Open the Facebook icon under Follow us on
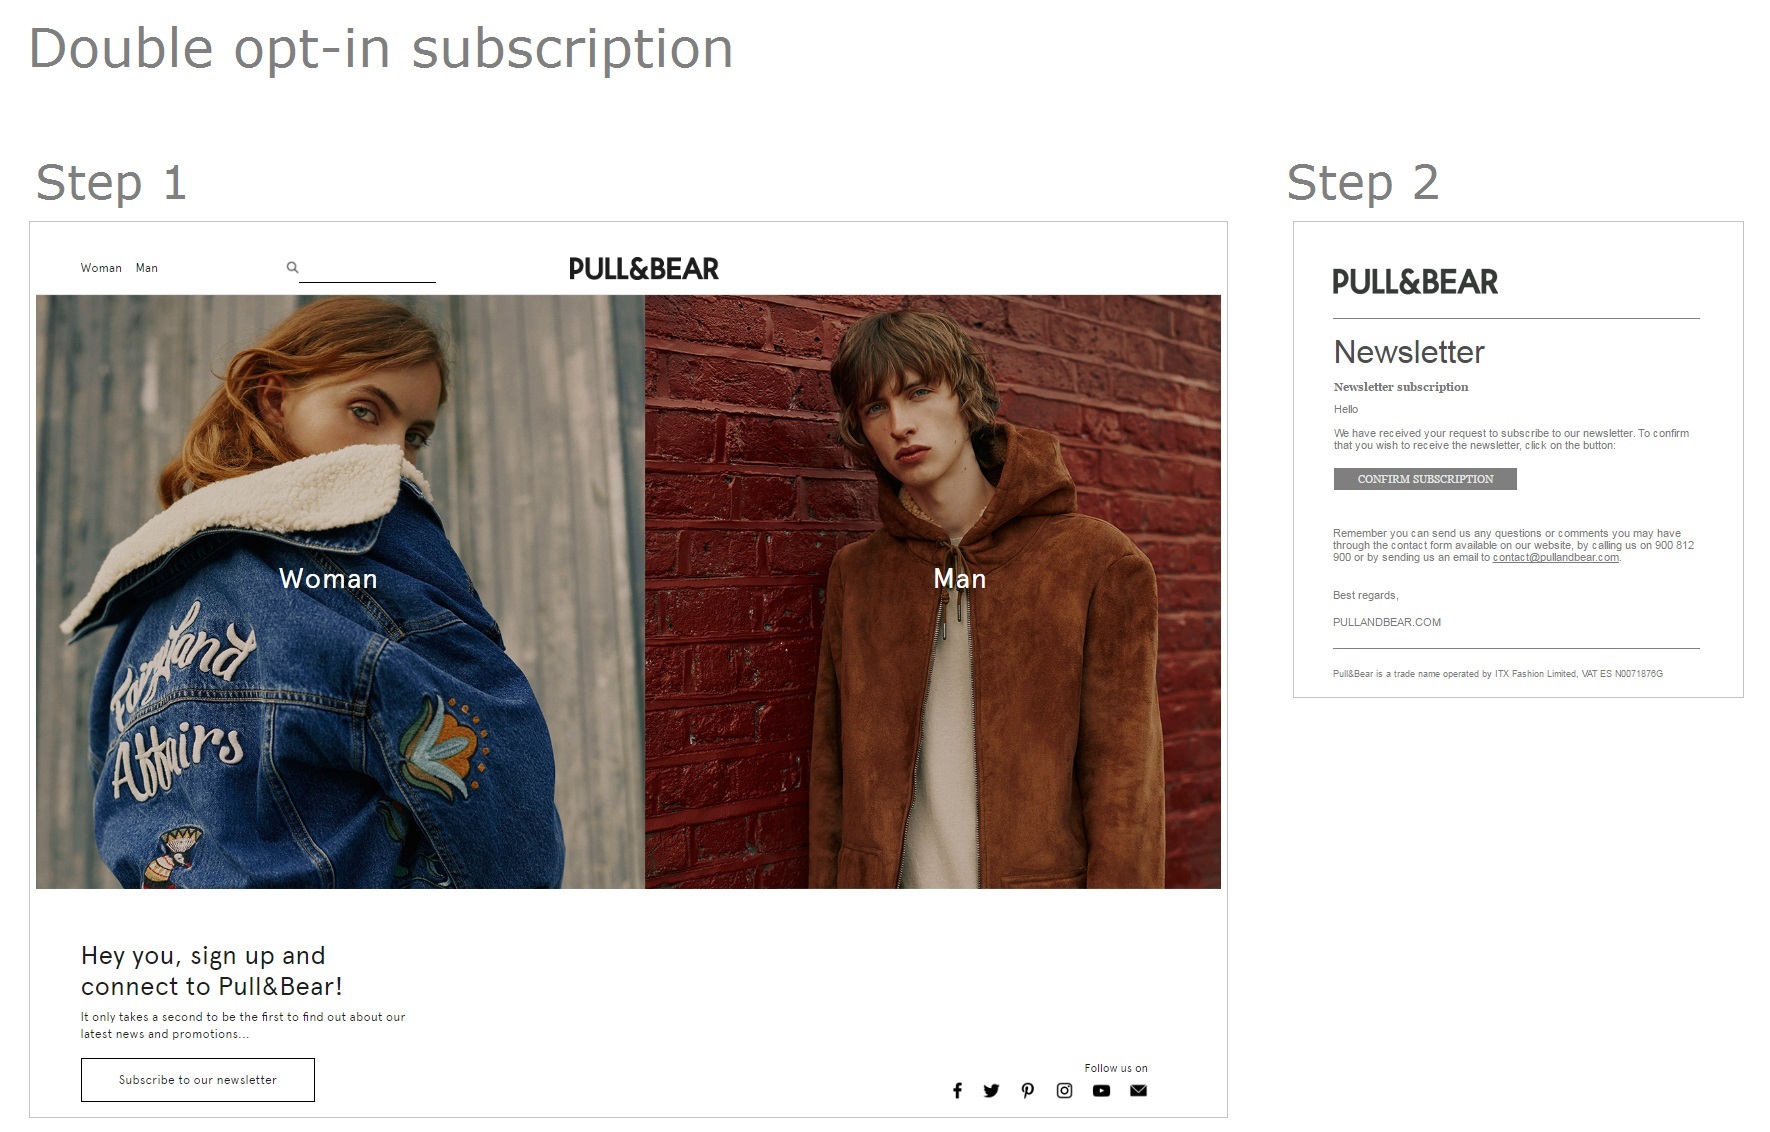1770x1132 pixels. (957, 1090)
